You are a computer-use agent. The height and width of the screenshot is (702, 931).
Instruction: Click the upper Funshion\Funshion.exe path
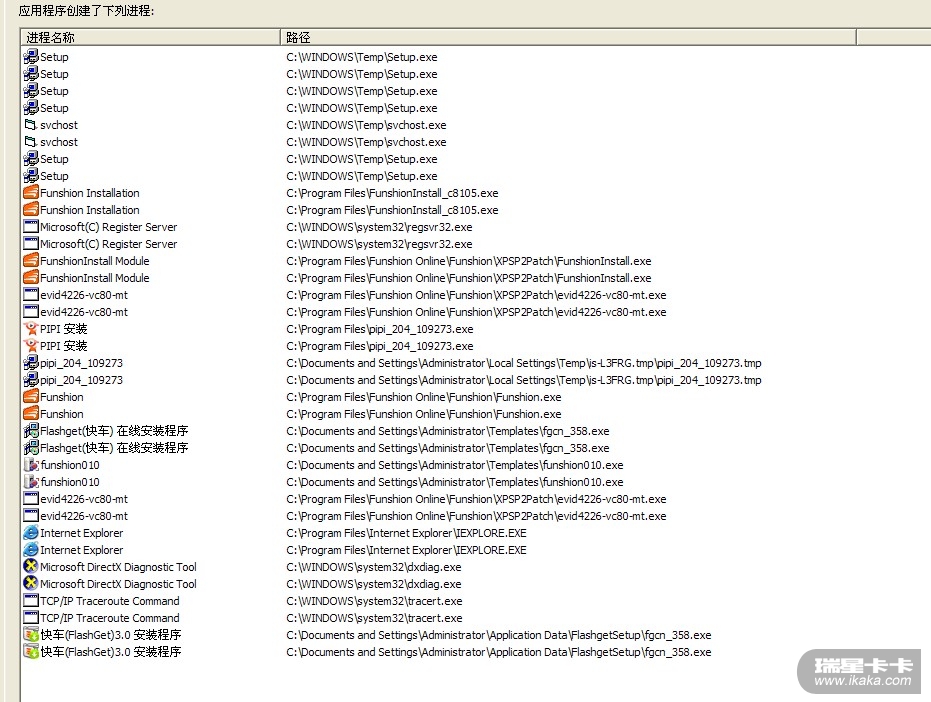(x=424, y=397)
